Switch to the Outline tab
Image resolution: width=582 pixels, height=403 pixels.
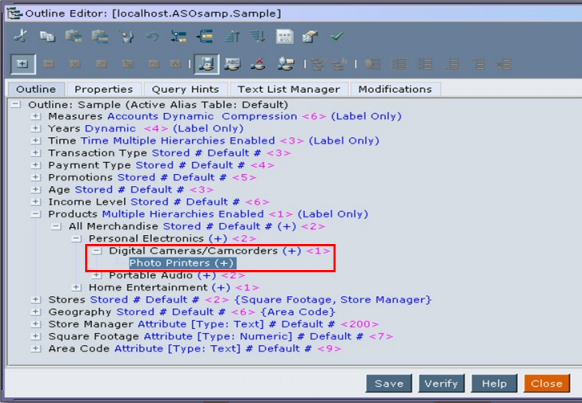click(36, 89)
